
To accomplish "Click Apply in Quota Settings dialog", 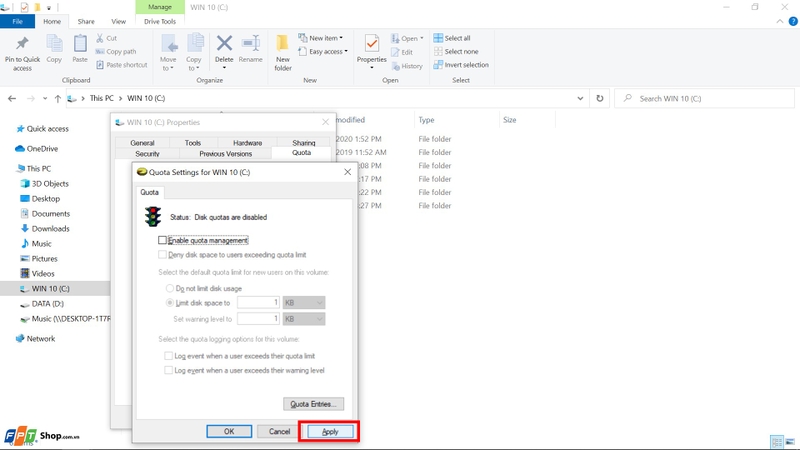I will pyautogui.click(x=330, y=431).
